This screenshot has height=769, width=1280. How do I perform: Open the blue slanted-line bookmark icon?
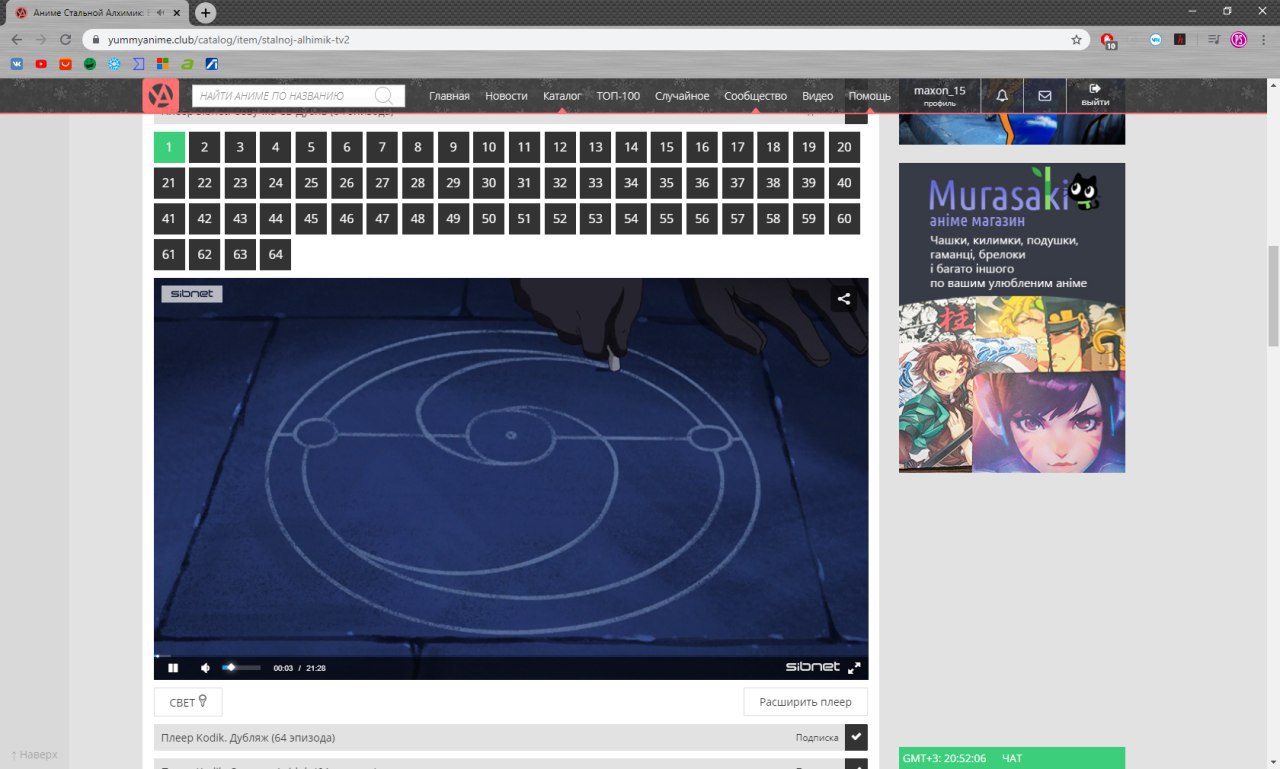(x=211, y=64)
